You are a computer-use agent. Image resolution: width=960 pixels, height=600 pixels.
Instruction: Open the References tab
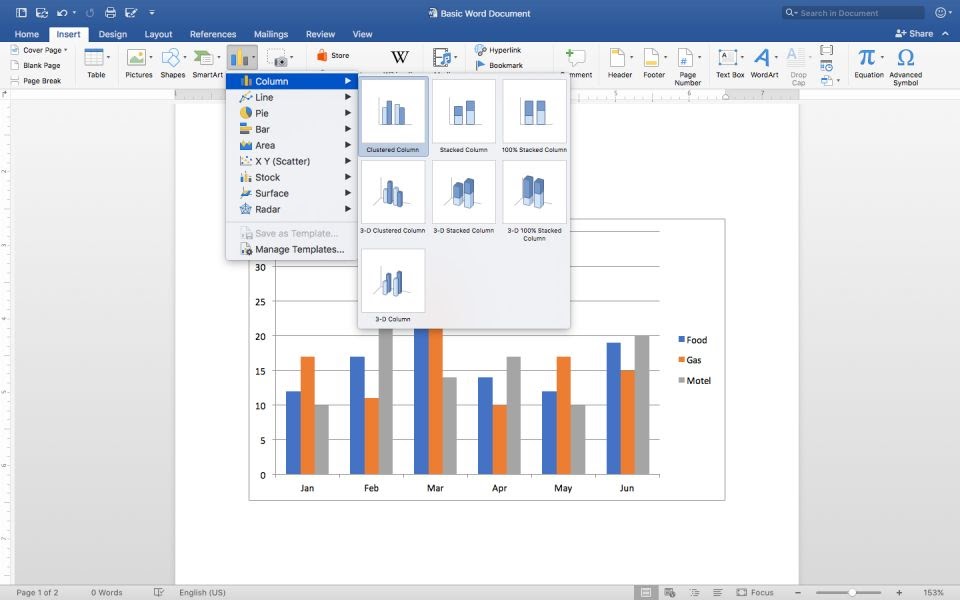point(212,34)
